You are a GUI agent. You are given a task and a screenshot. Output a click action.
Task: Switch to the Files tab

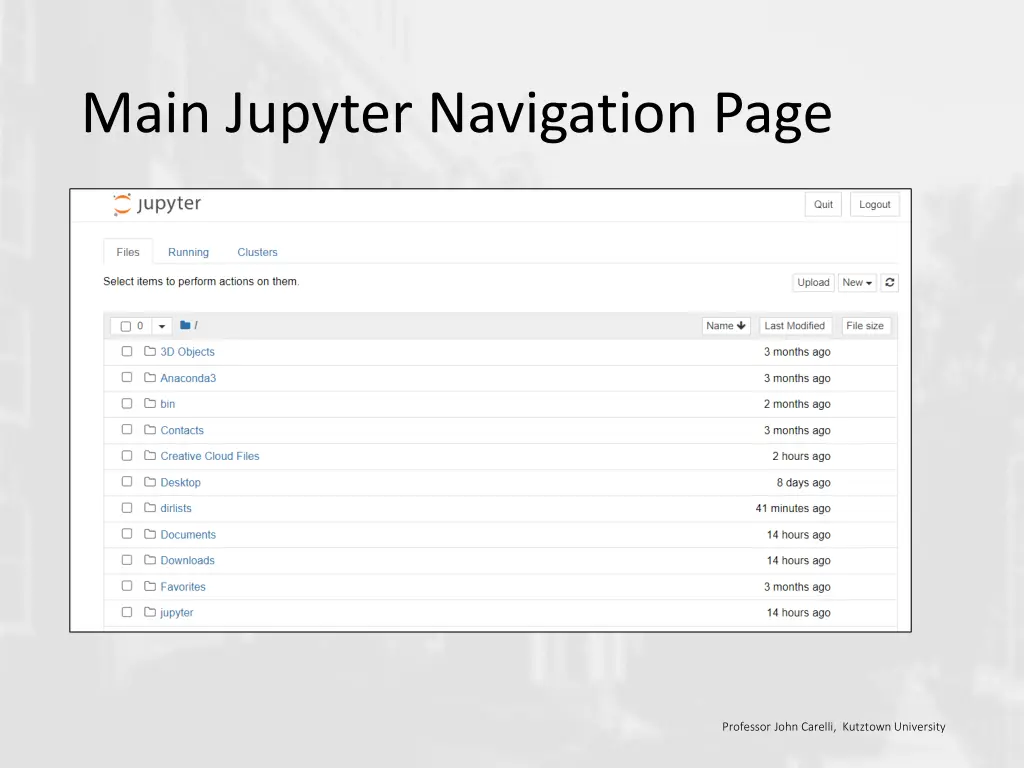(x=128, y=252)
